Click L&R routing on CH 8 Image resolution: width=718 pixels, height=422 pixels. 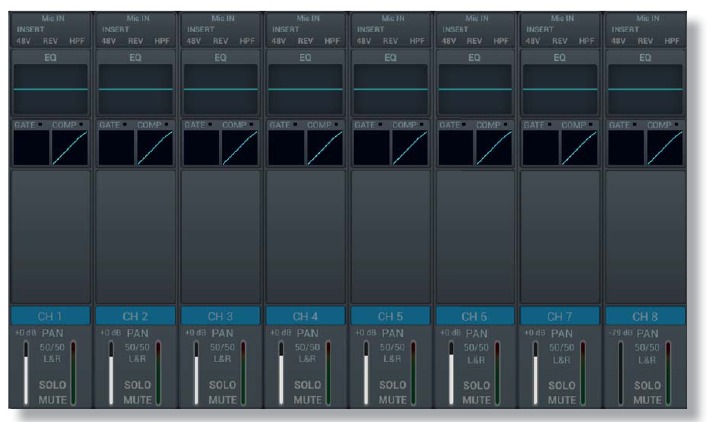(x=647, y=360)
